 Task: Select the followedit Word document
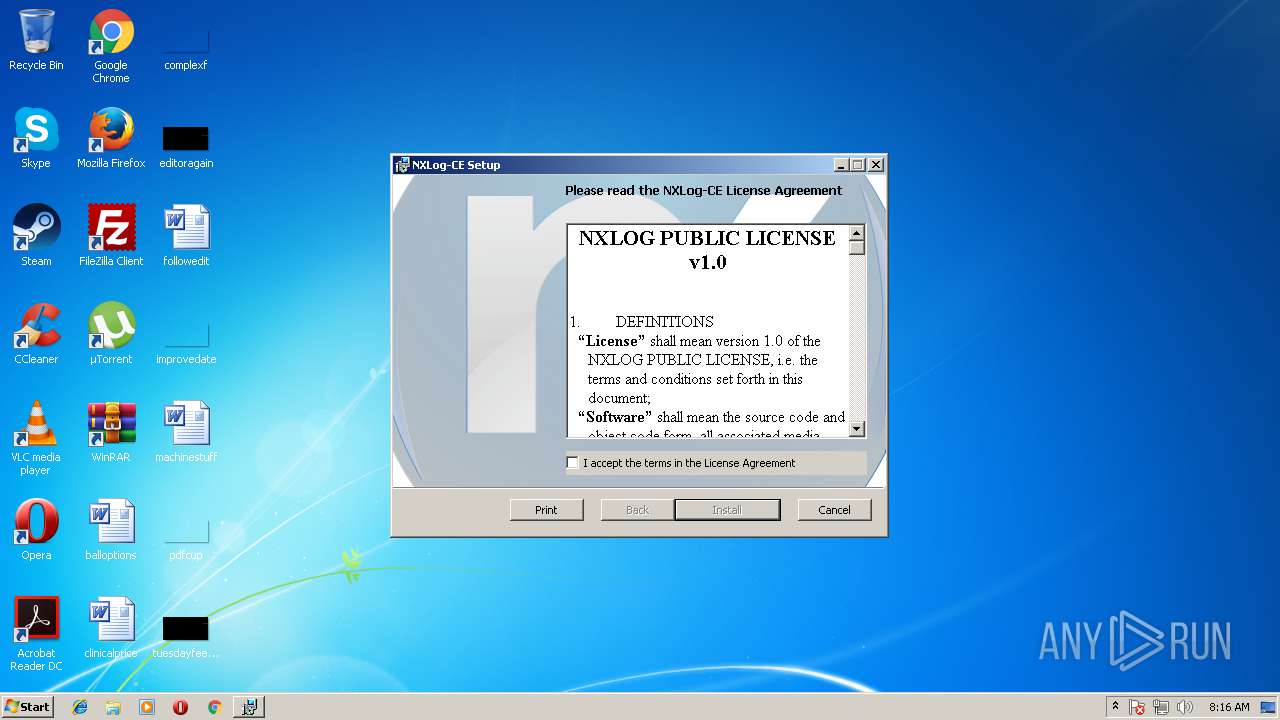(186, 237)
